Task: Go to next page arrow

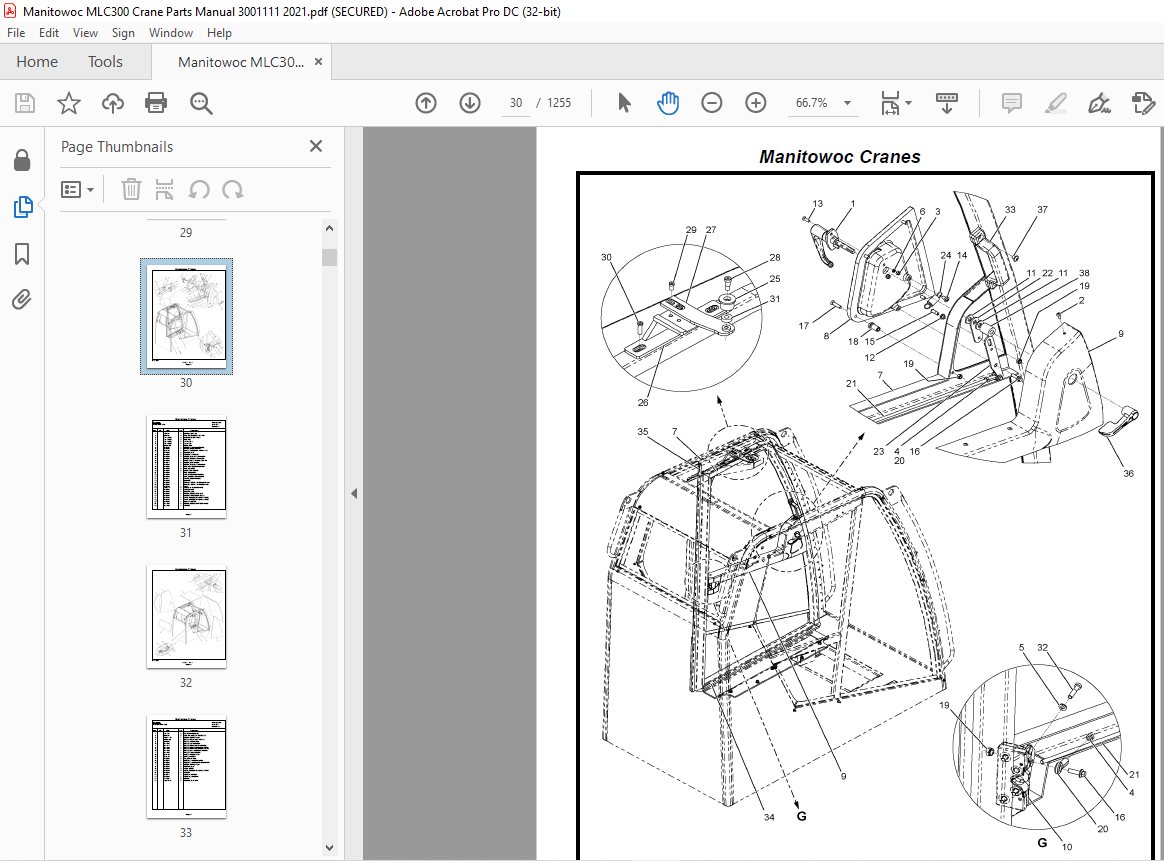Action: point(470,103)
